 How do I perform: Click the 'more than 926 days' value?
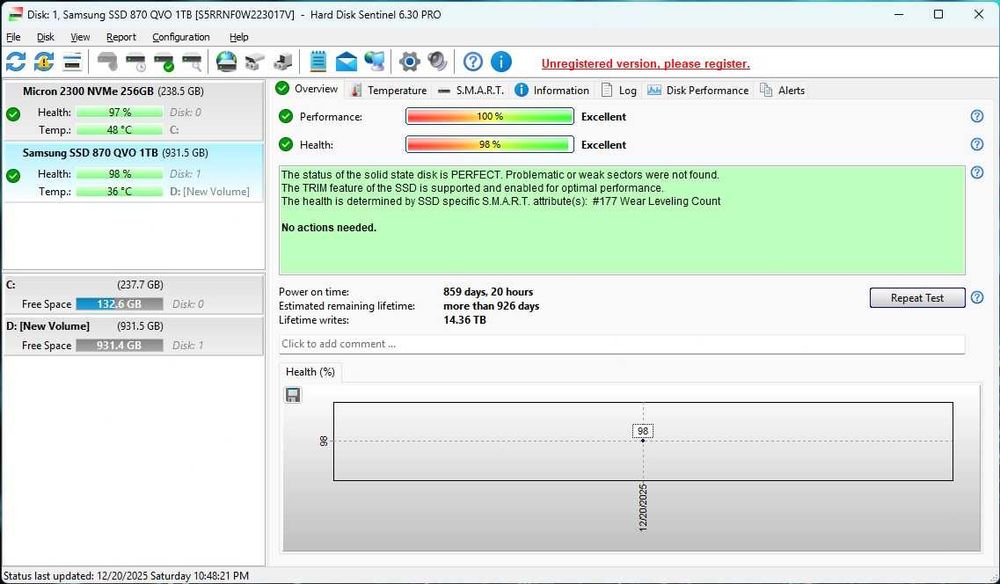tap(491, 306)
